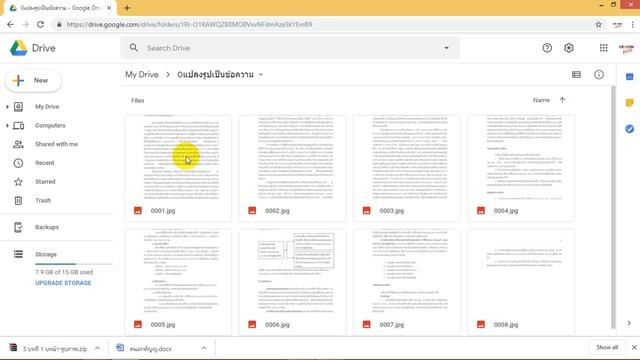Open Backups in the sidebar
The width and height of the screenshot is (640, 360).
click(47, 227)
